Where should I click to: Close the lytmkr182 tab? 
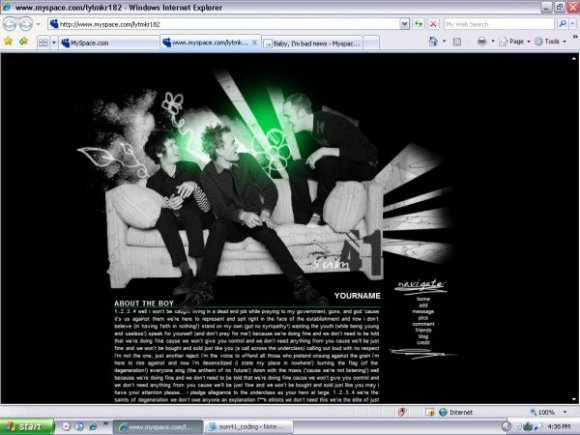point(254,43)
